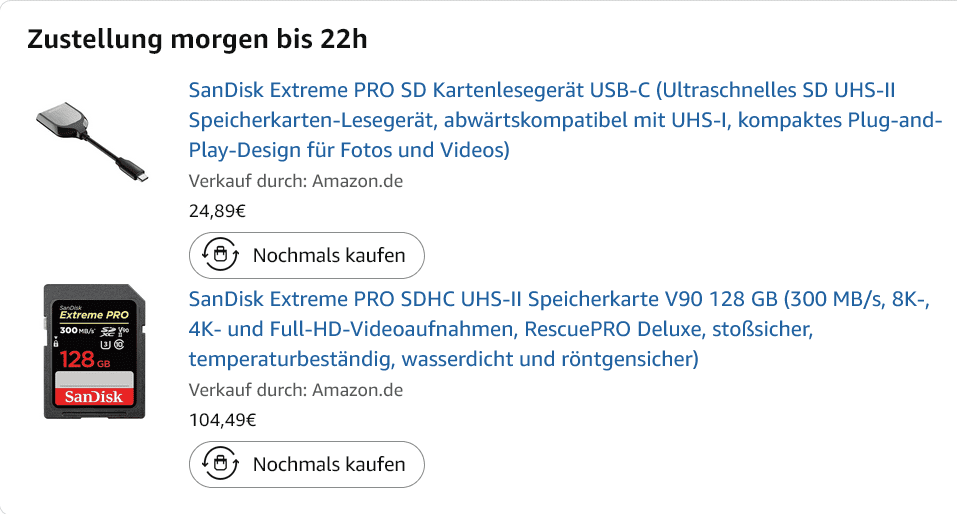
Task: Click the Zustellung morgen bis 22h heading
Action: [197, 40]
